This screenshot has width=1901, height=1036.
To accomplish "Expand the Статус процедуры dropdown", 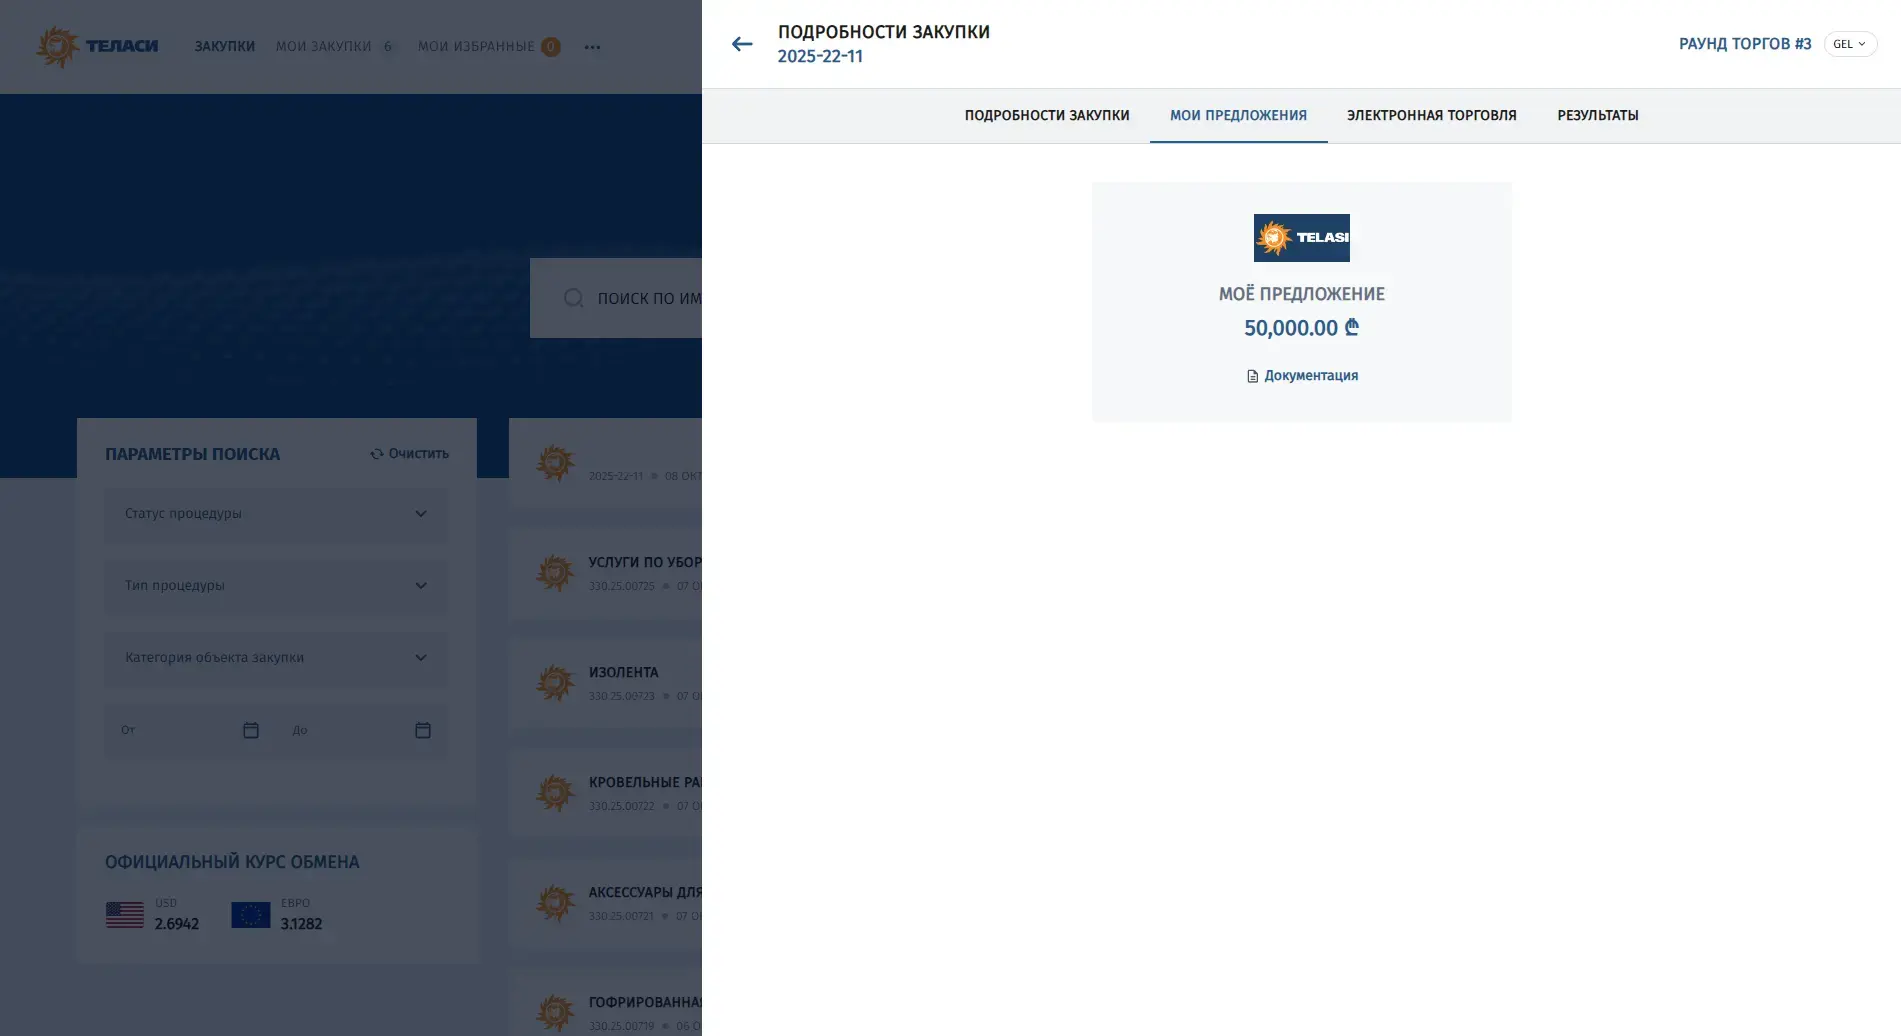I will pos(276,514).
